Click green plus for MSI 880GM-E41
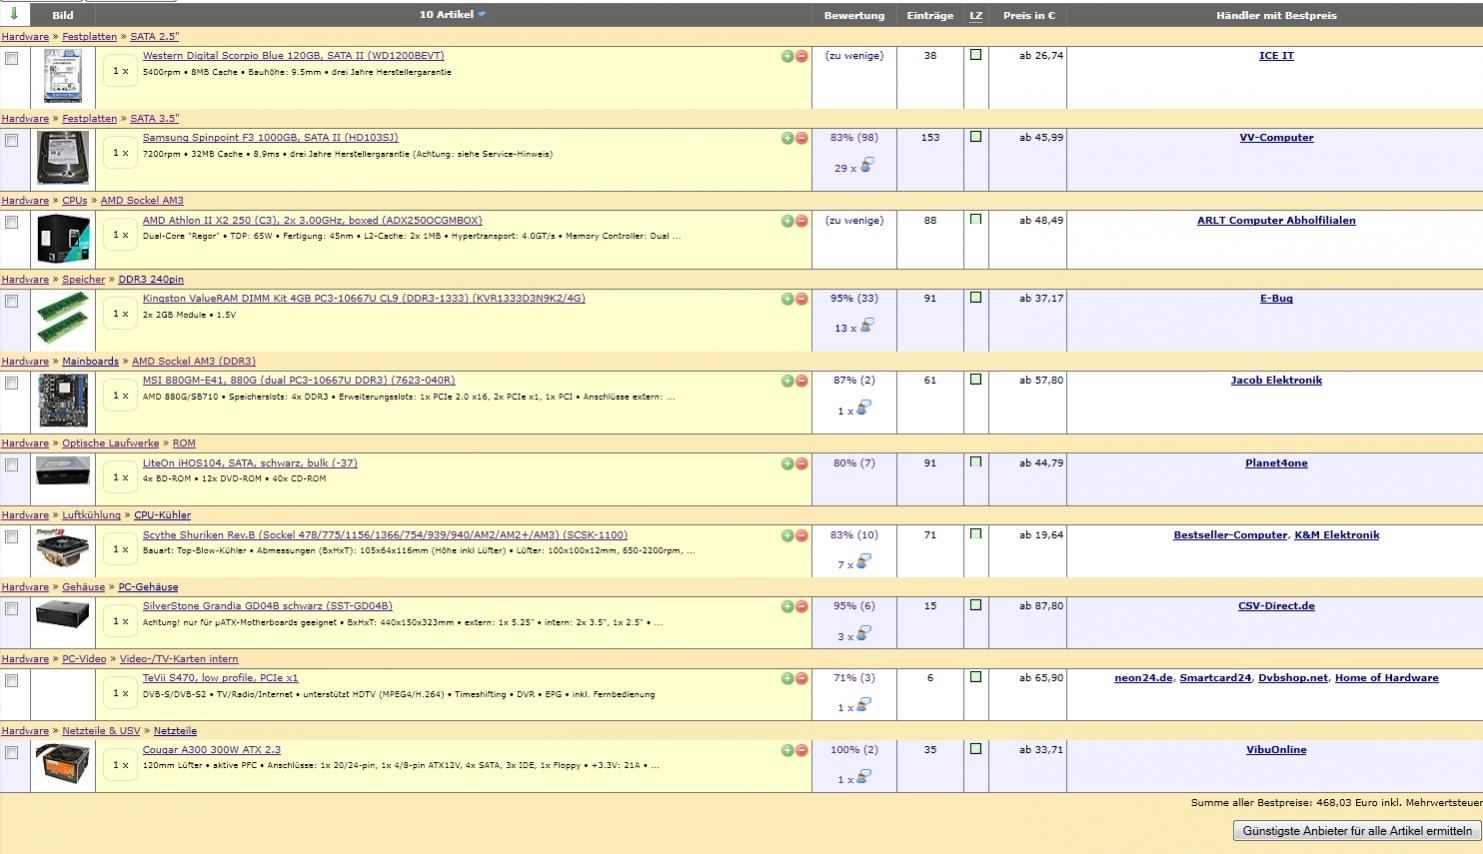This screenshot has height=854, width=1483. 787,381
